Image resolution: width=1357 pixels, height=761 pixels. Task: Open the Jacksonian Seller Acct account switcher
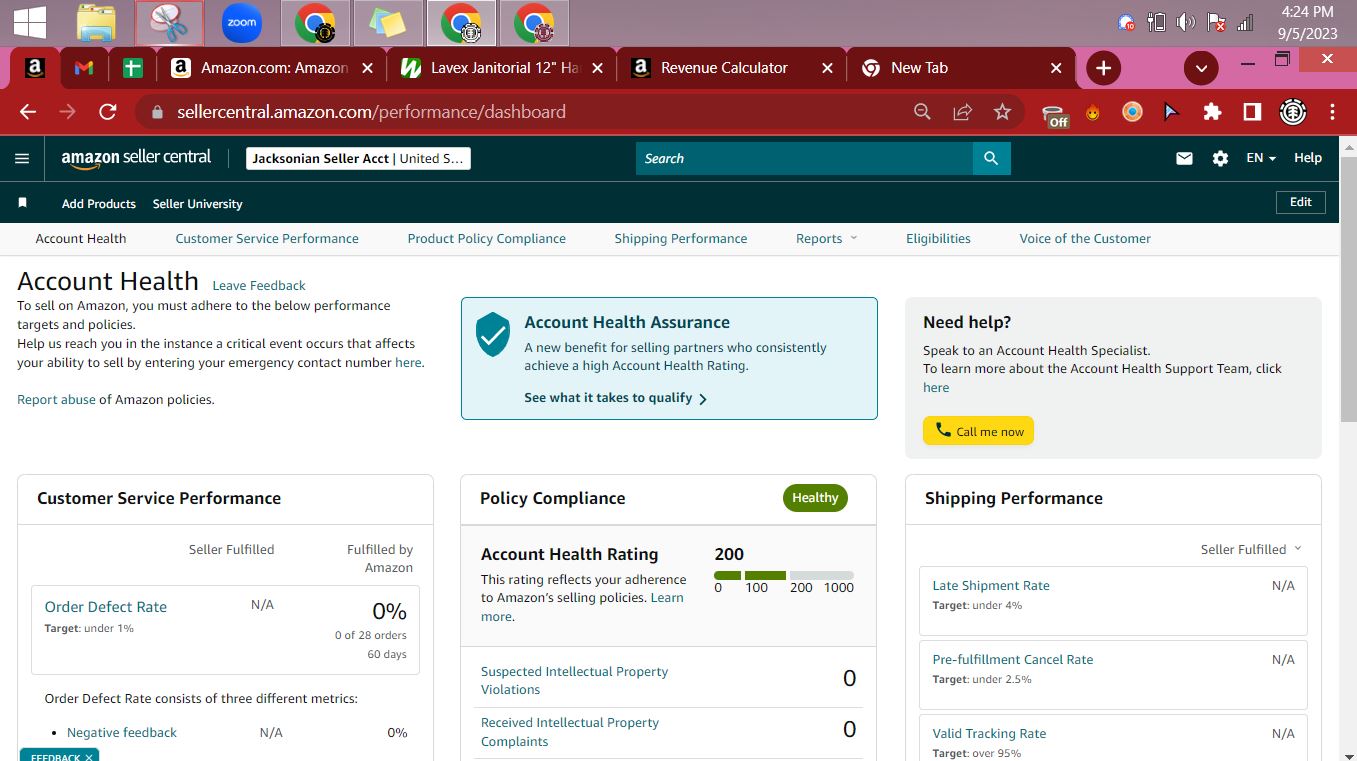click(x=358, y=158)
